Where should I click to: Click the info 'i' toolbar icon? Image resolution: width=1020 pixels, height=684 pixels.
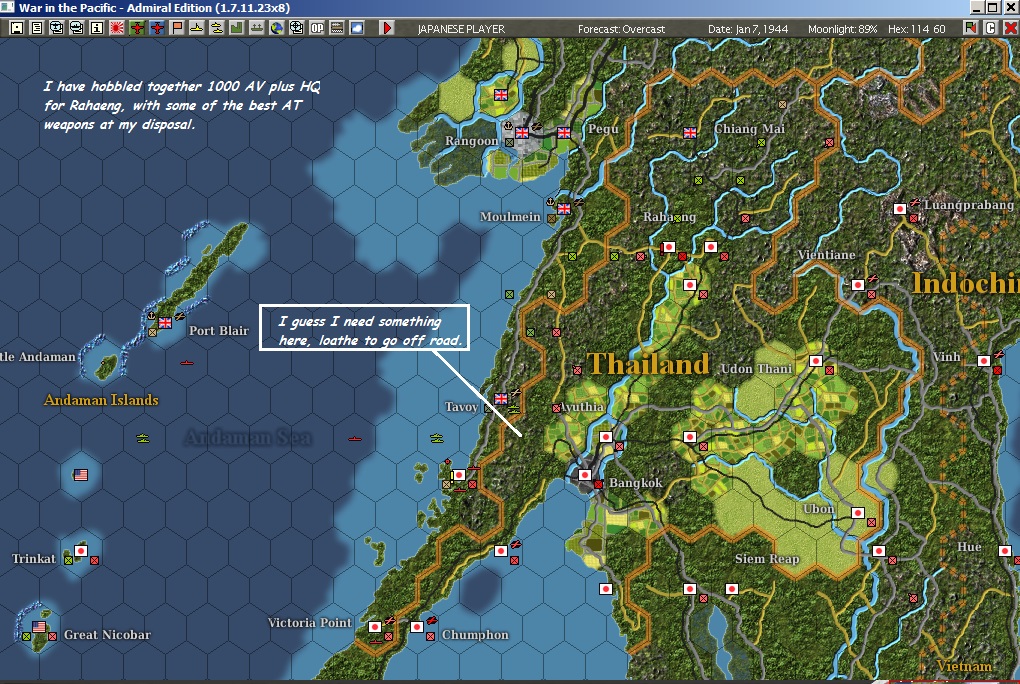[x=97, y=28]
